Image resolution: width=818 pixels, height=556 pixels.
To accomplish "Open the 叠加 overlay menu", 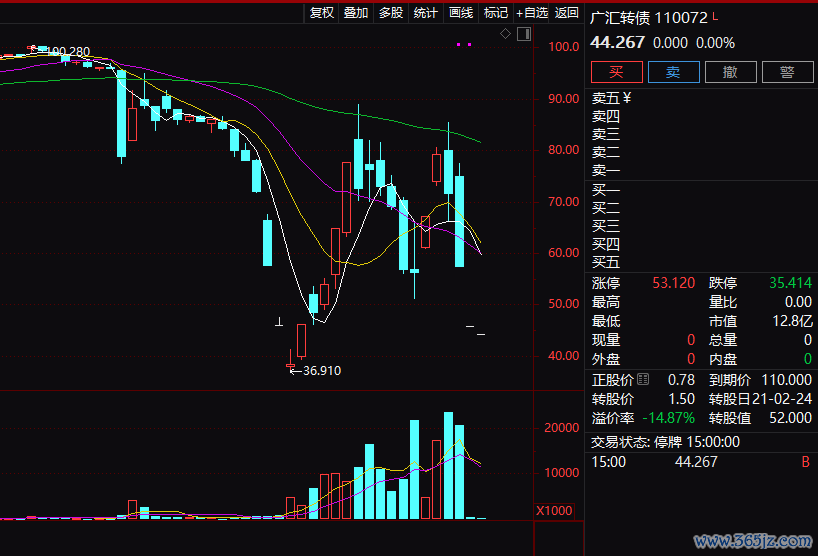I will (356, 12).
